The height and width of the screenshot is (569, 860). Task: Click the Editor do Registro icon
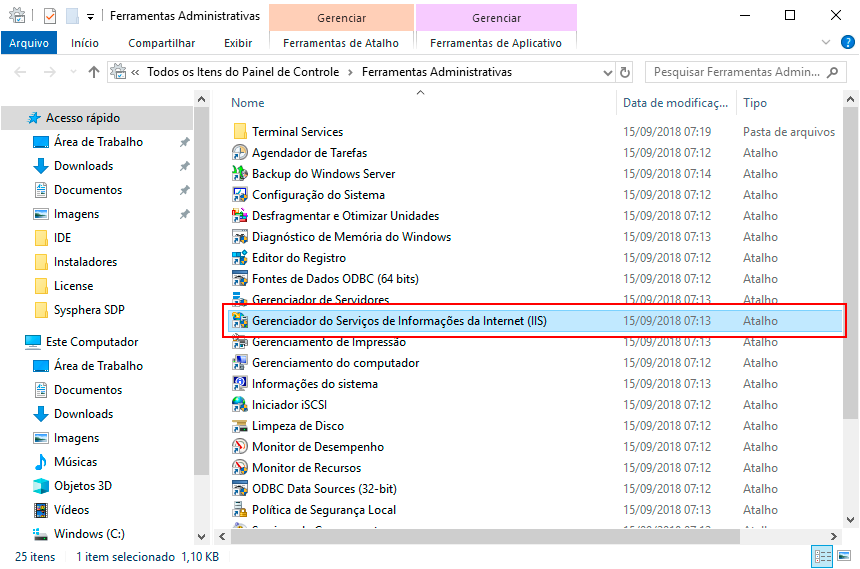(x=240, y=258)
